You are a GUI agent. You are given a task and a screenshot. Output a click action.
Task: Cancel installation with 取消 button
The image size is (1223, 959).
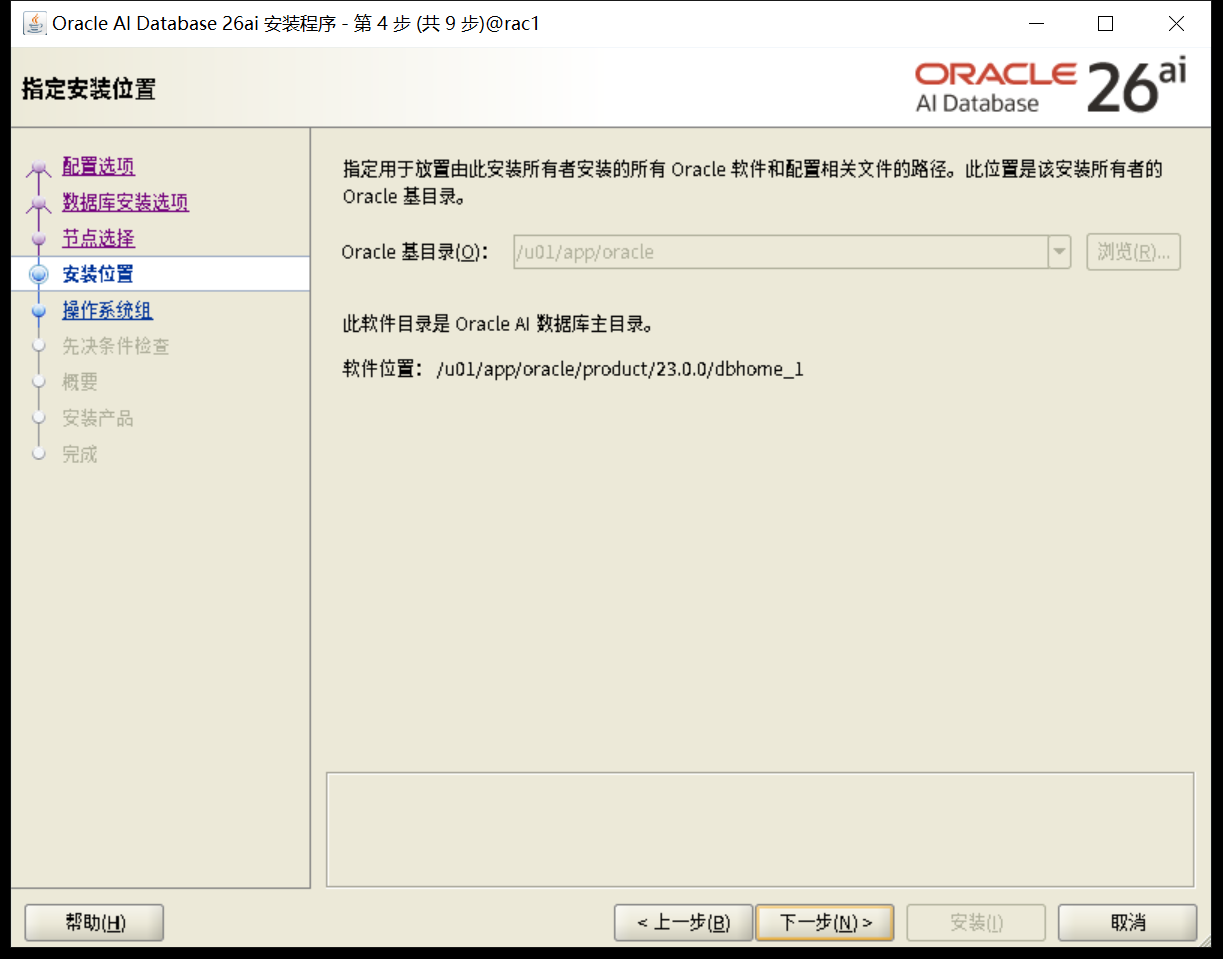click(x=1127, y=922)
